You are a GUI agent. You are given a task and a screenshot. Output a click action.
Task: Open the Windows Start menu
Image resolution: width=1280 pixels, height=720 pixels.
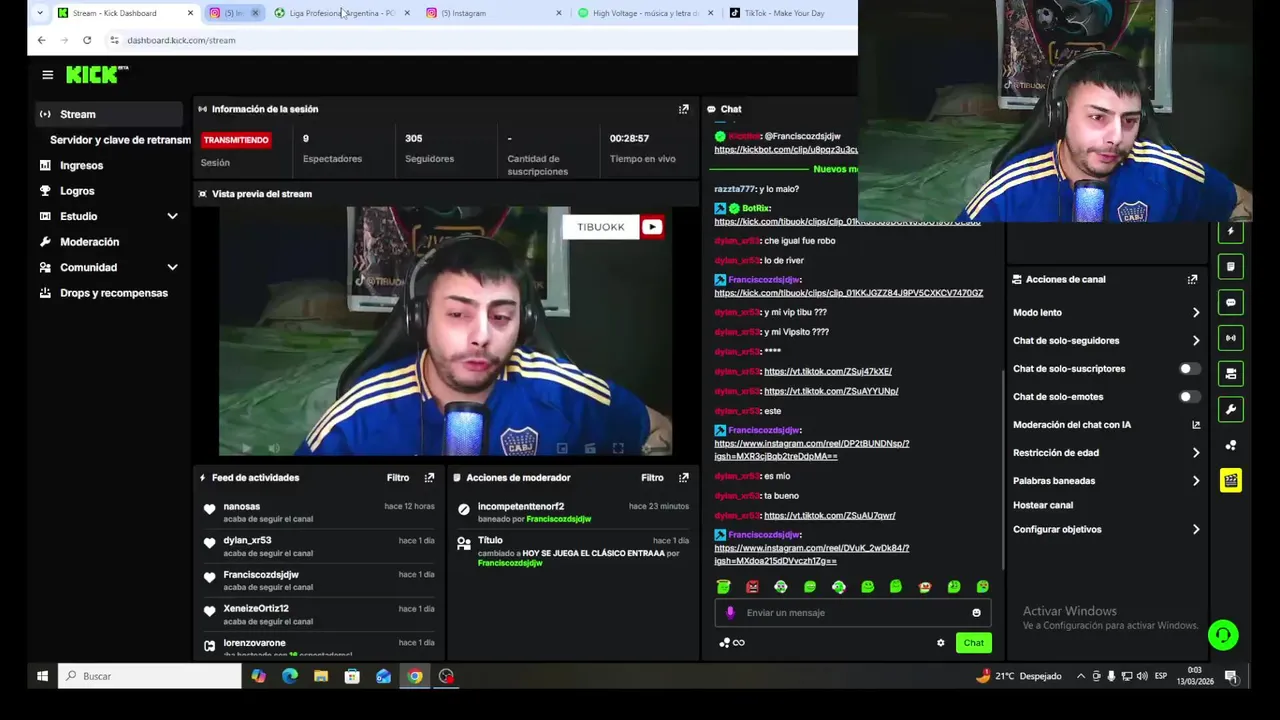pyautogui.click(x=42, y=676)
